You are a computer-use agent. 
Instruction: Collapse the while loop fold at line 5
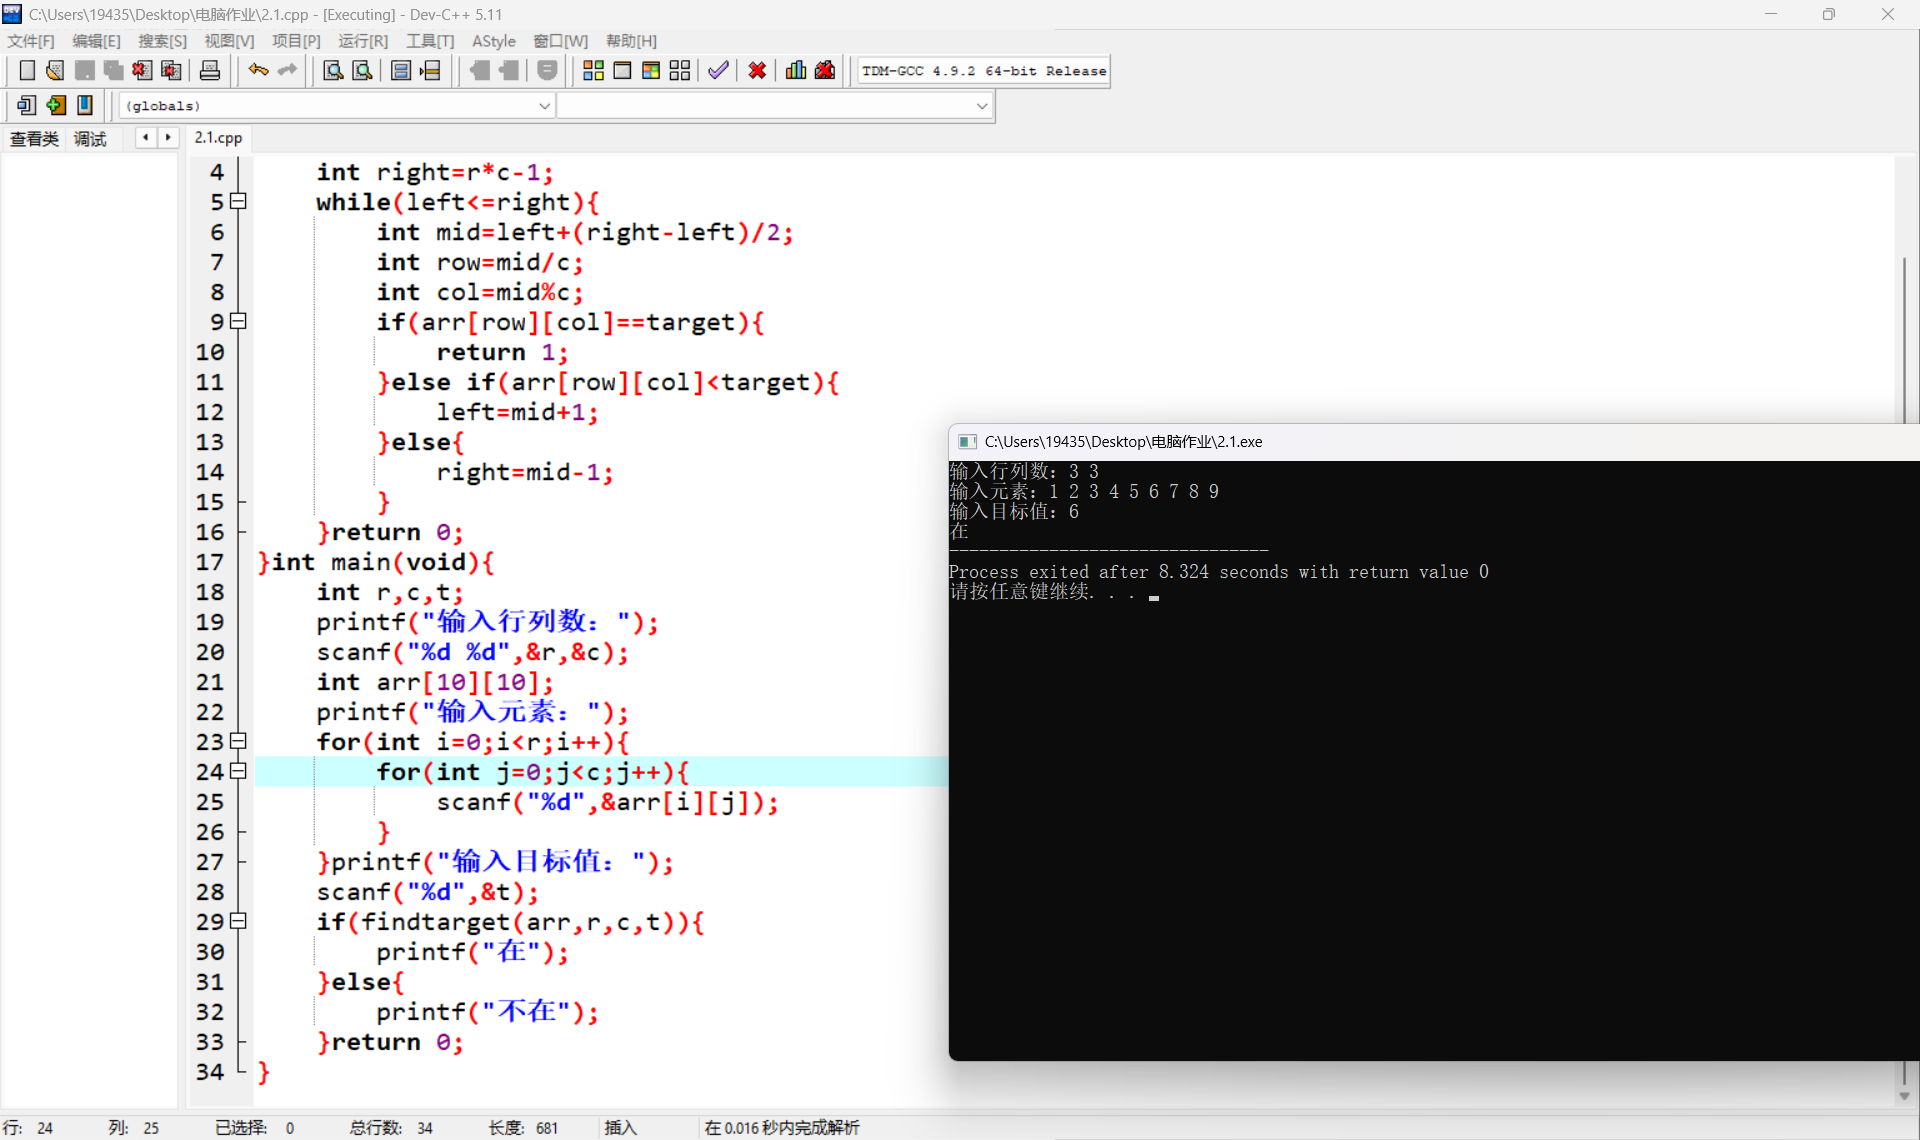[x=238, y=202]
